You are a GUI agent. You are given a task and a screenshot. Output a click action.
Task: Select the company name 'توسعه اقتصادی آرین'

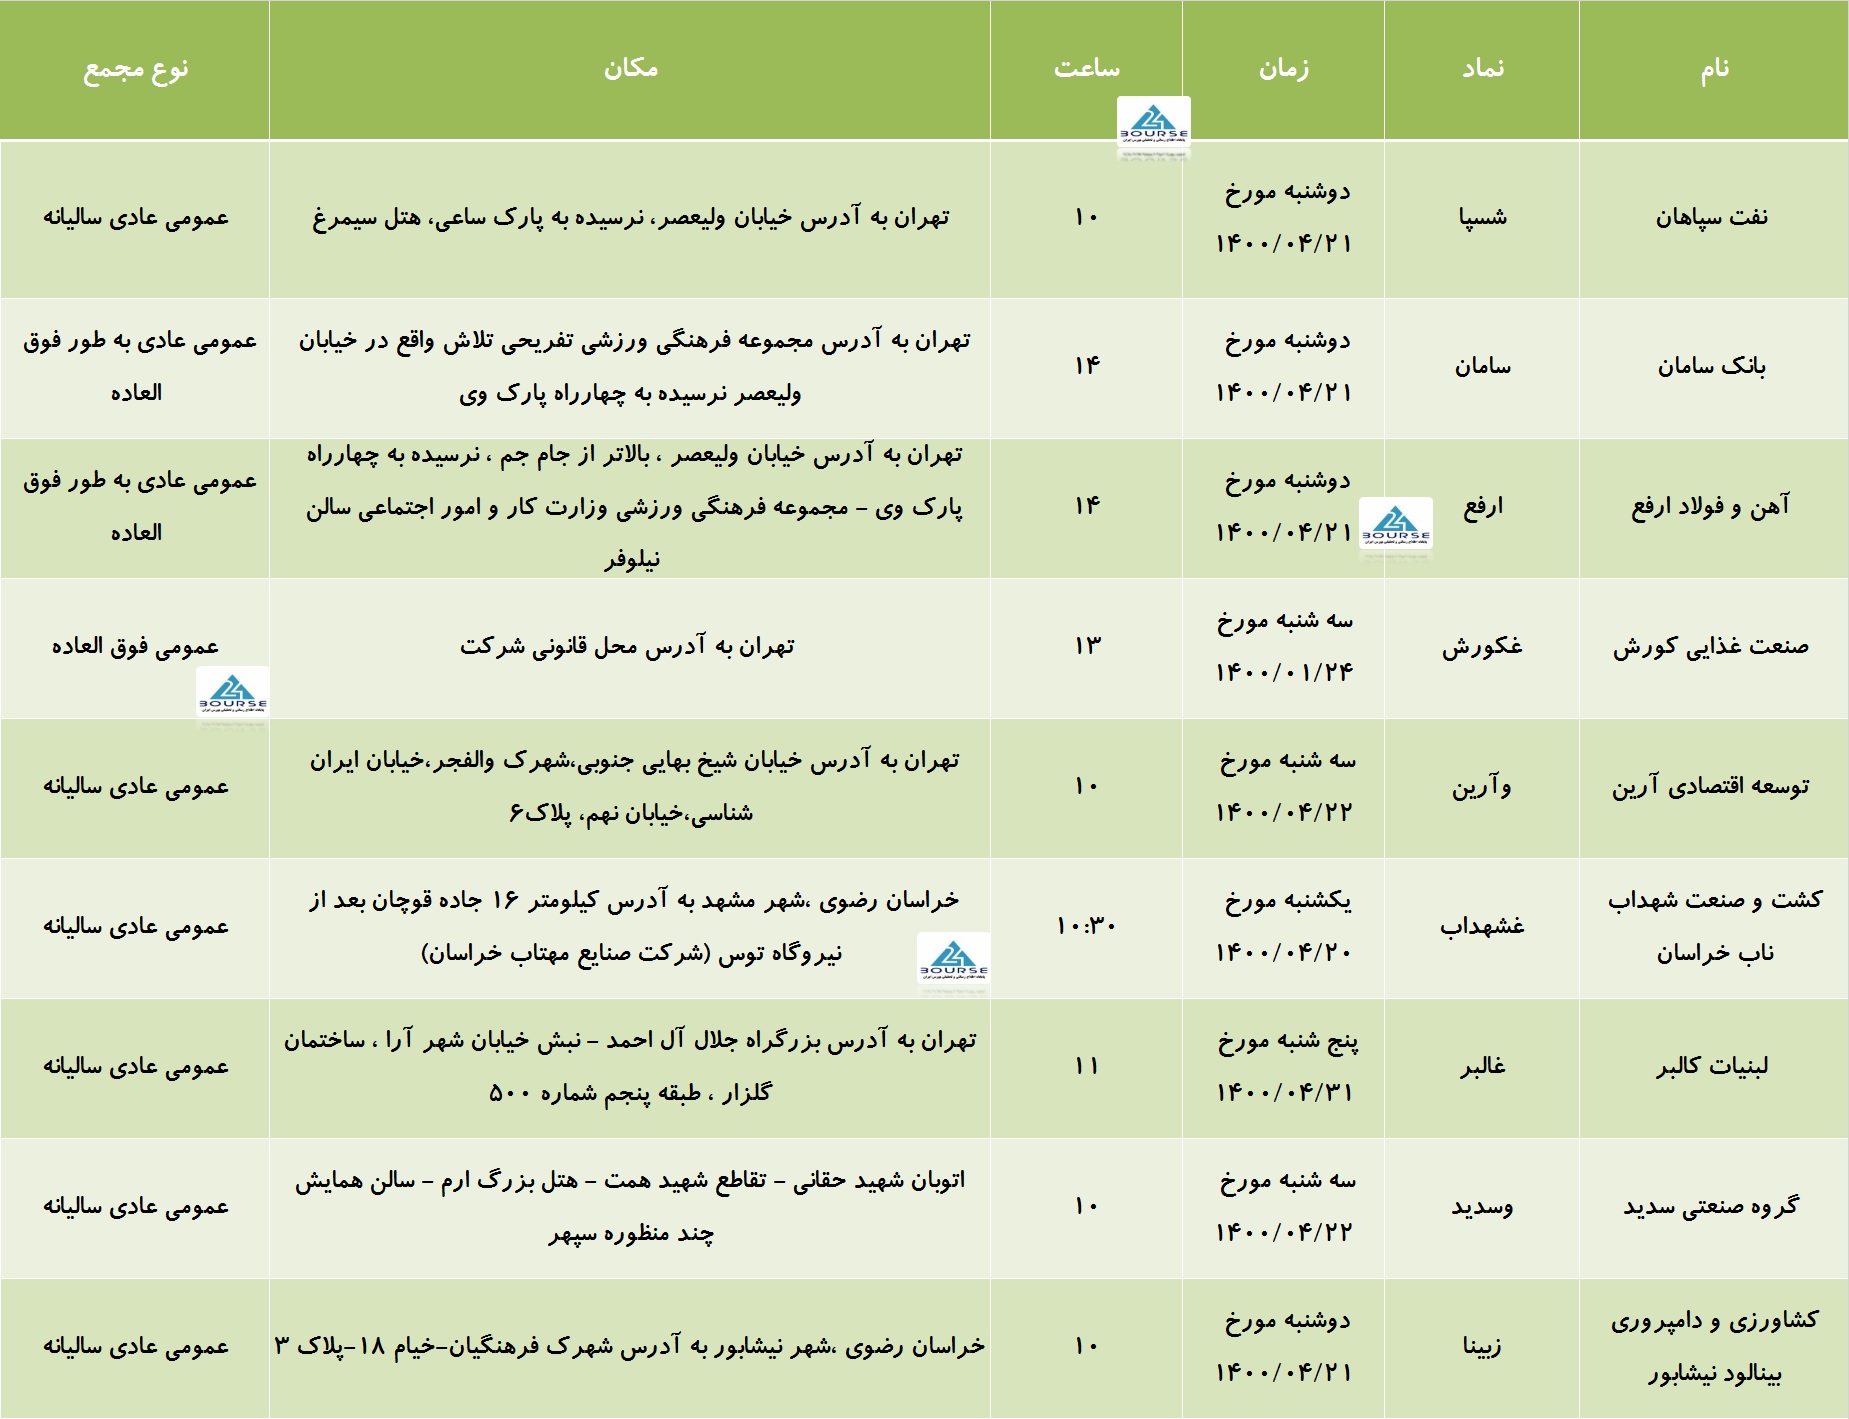(x=1710, y=787)
